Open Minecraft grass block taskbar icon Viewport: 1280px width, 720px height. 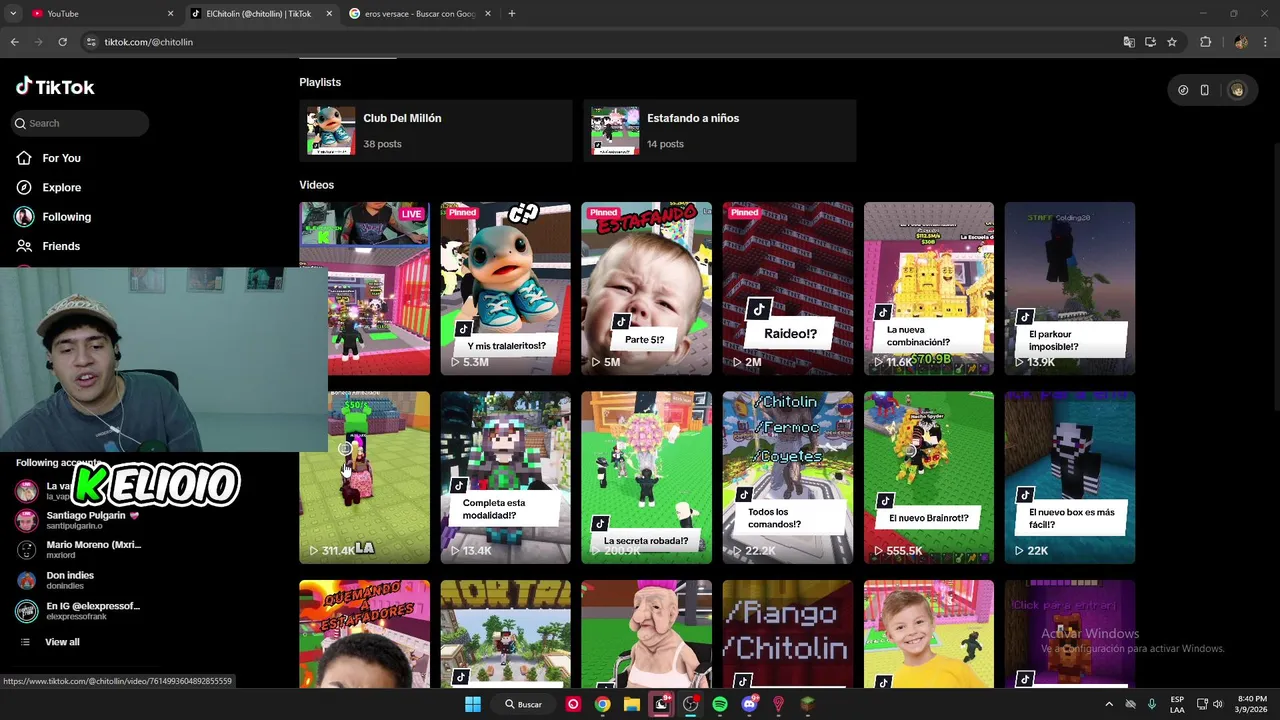pos(807,704)
